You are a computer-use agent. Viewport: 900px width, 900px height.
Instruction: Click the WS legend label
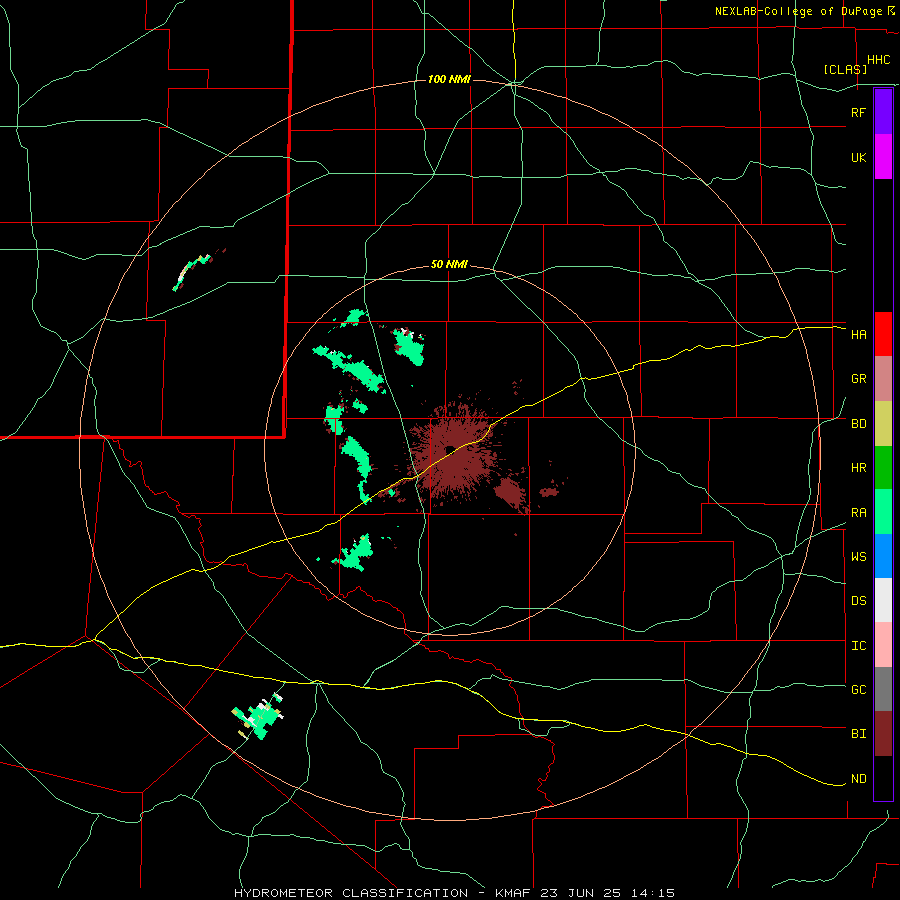pyautogui.click(x=858, y=557)
